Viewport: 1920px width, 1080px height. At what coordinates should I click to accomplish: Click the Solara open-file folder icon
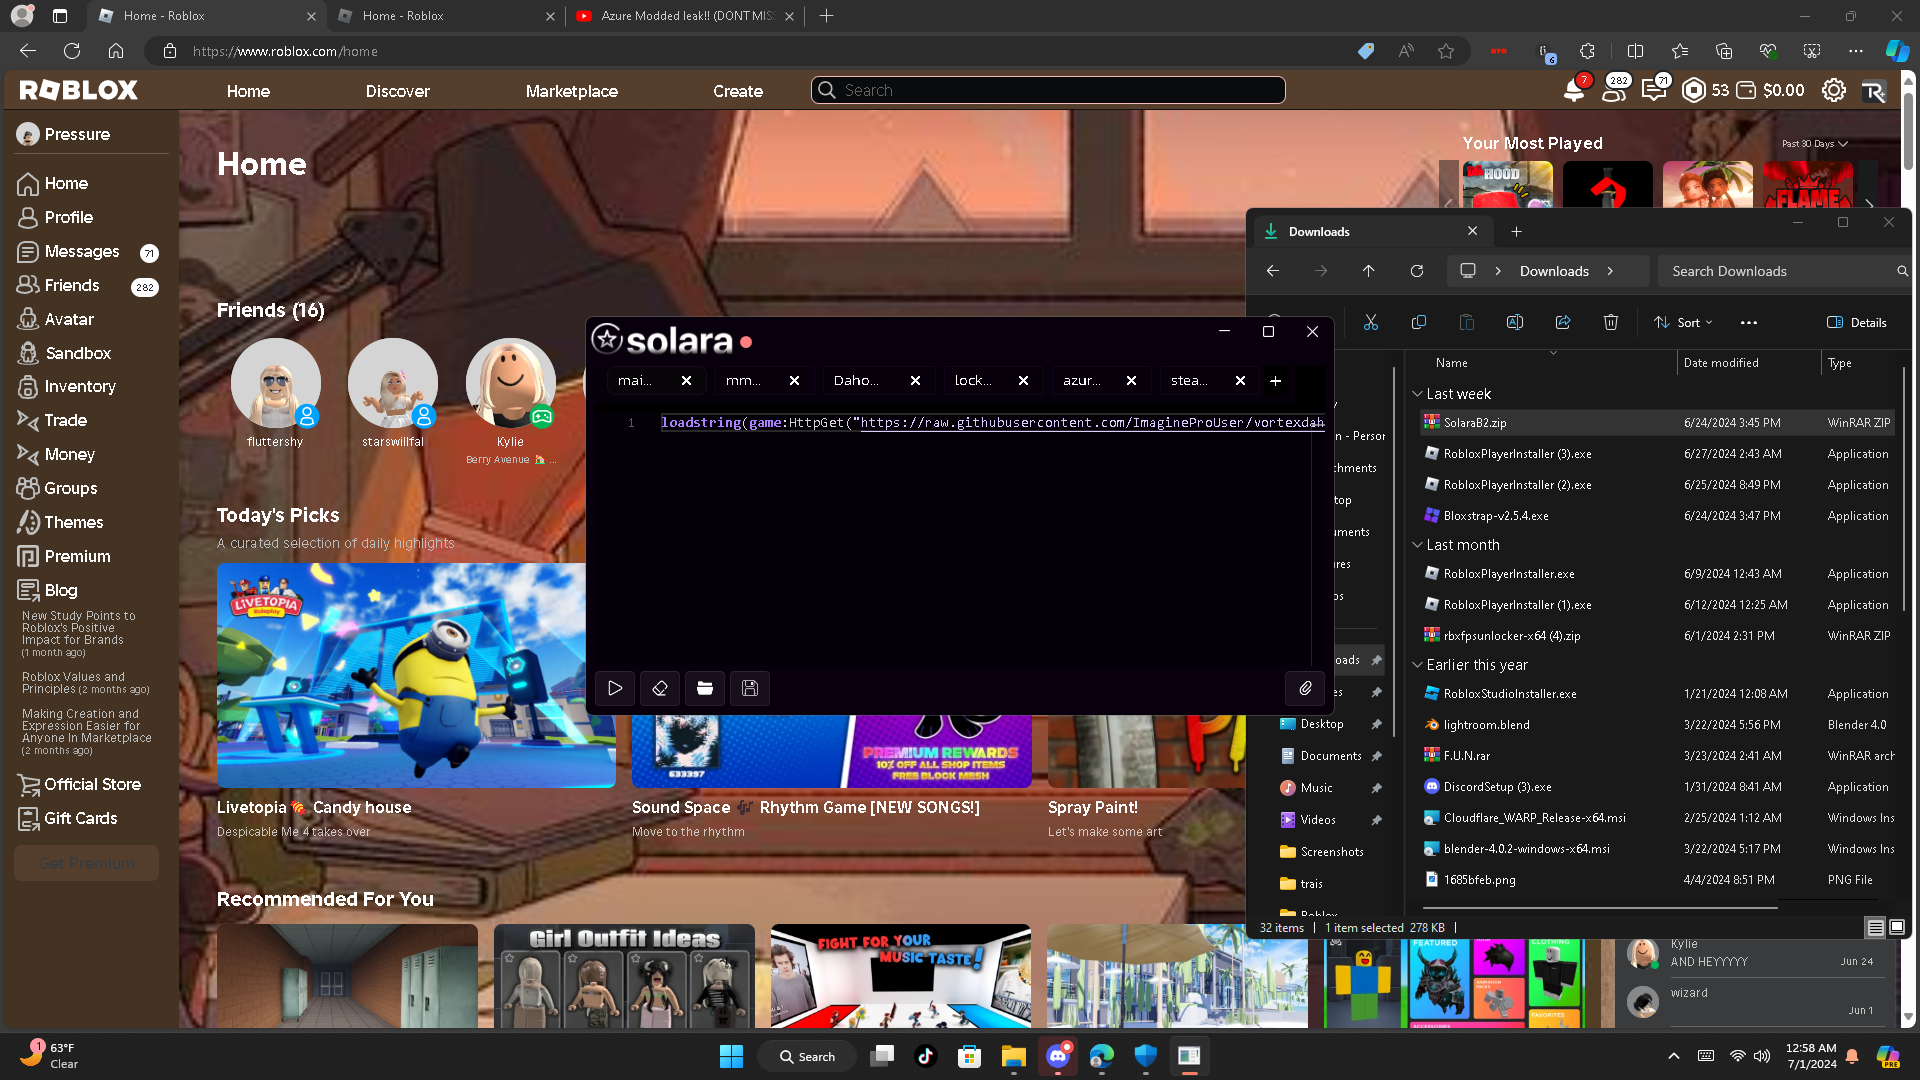tap(705, 688)
